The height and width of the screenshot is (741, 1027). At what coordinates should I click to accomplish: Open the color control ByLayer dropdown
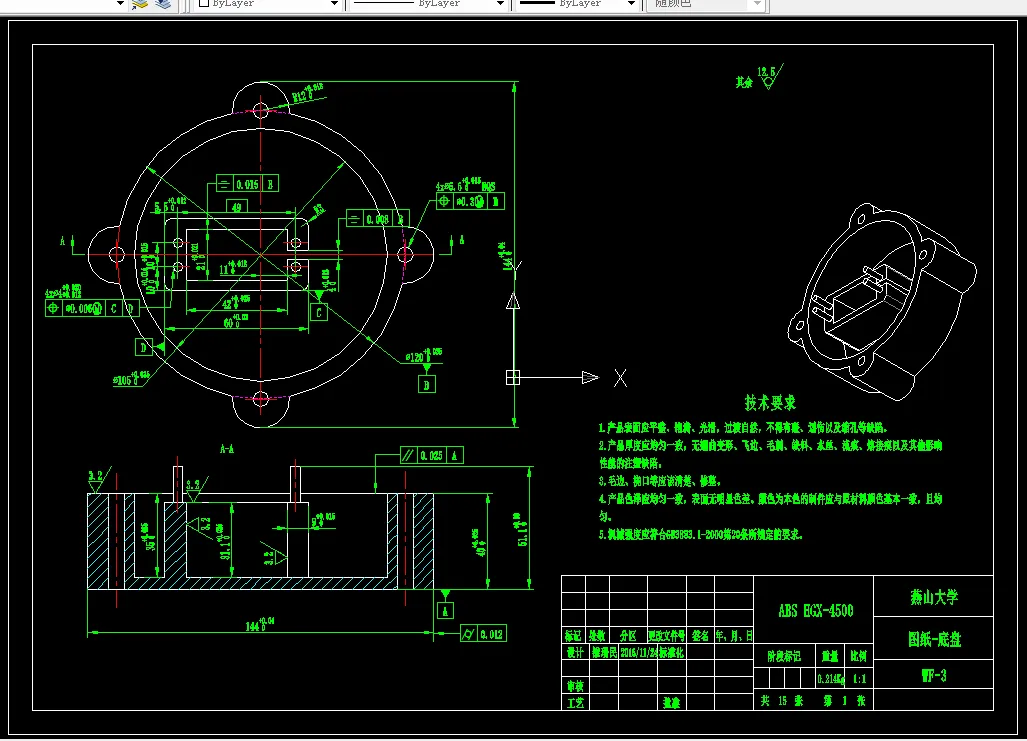point(268,4)
